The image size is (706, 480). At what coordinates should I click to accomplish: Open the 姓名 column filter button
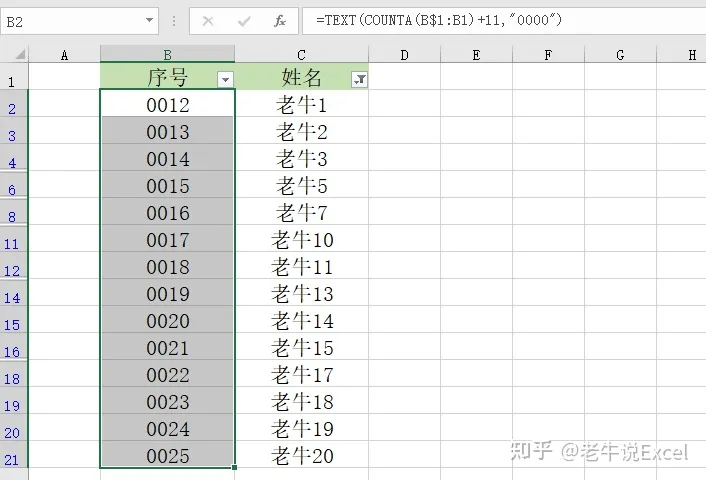point(359,80)
